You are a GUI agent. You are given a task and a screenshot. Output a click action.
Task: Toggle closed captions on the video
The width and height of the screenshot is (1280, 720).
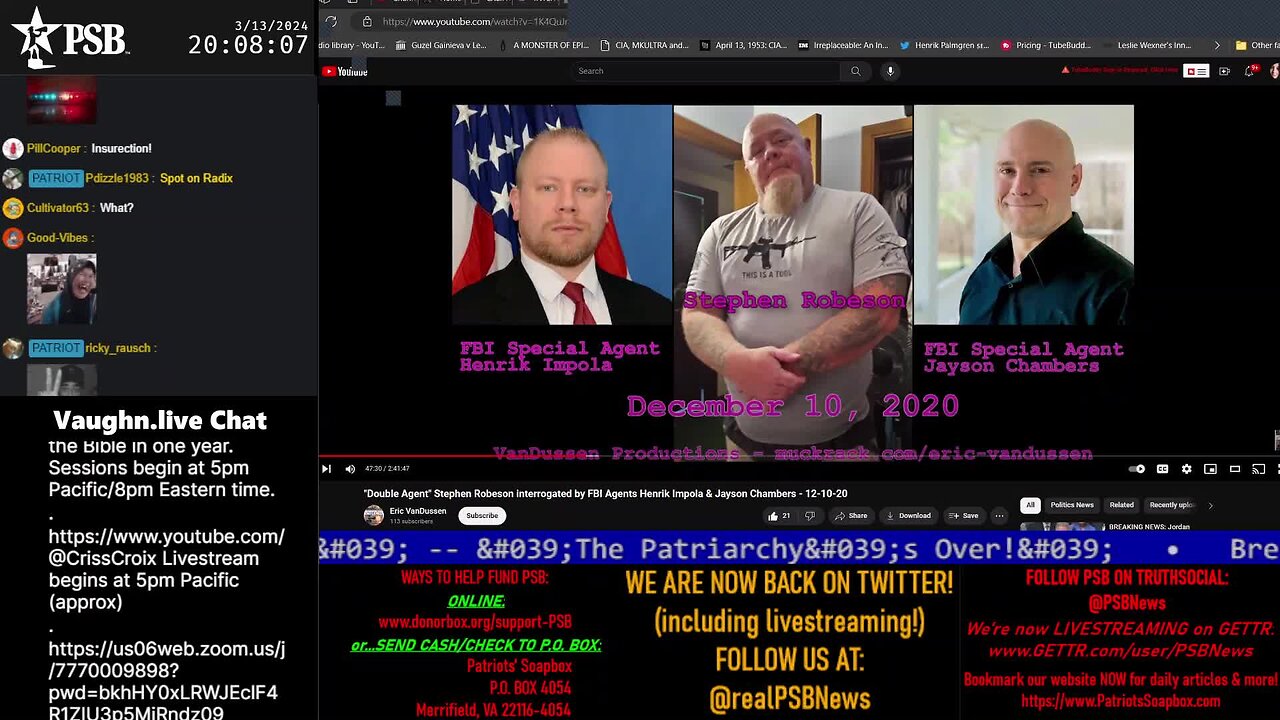pyautogui.click(x=1162, y=469)
